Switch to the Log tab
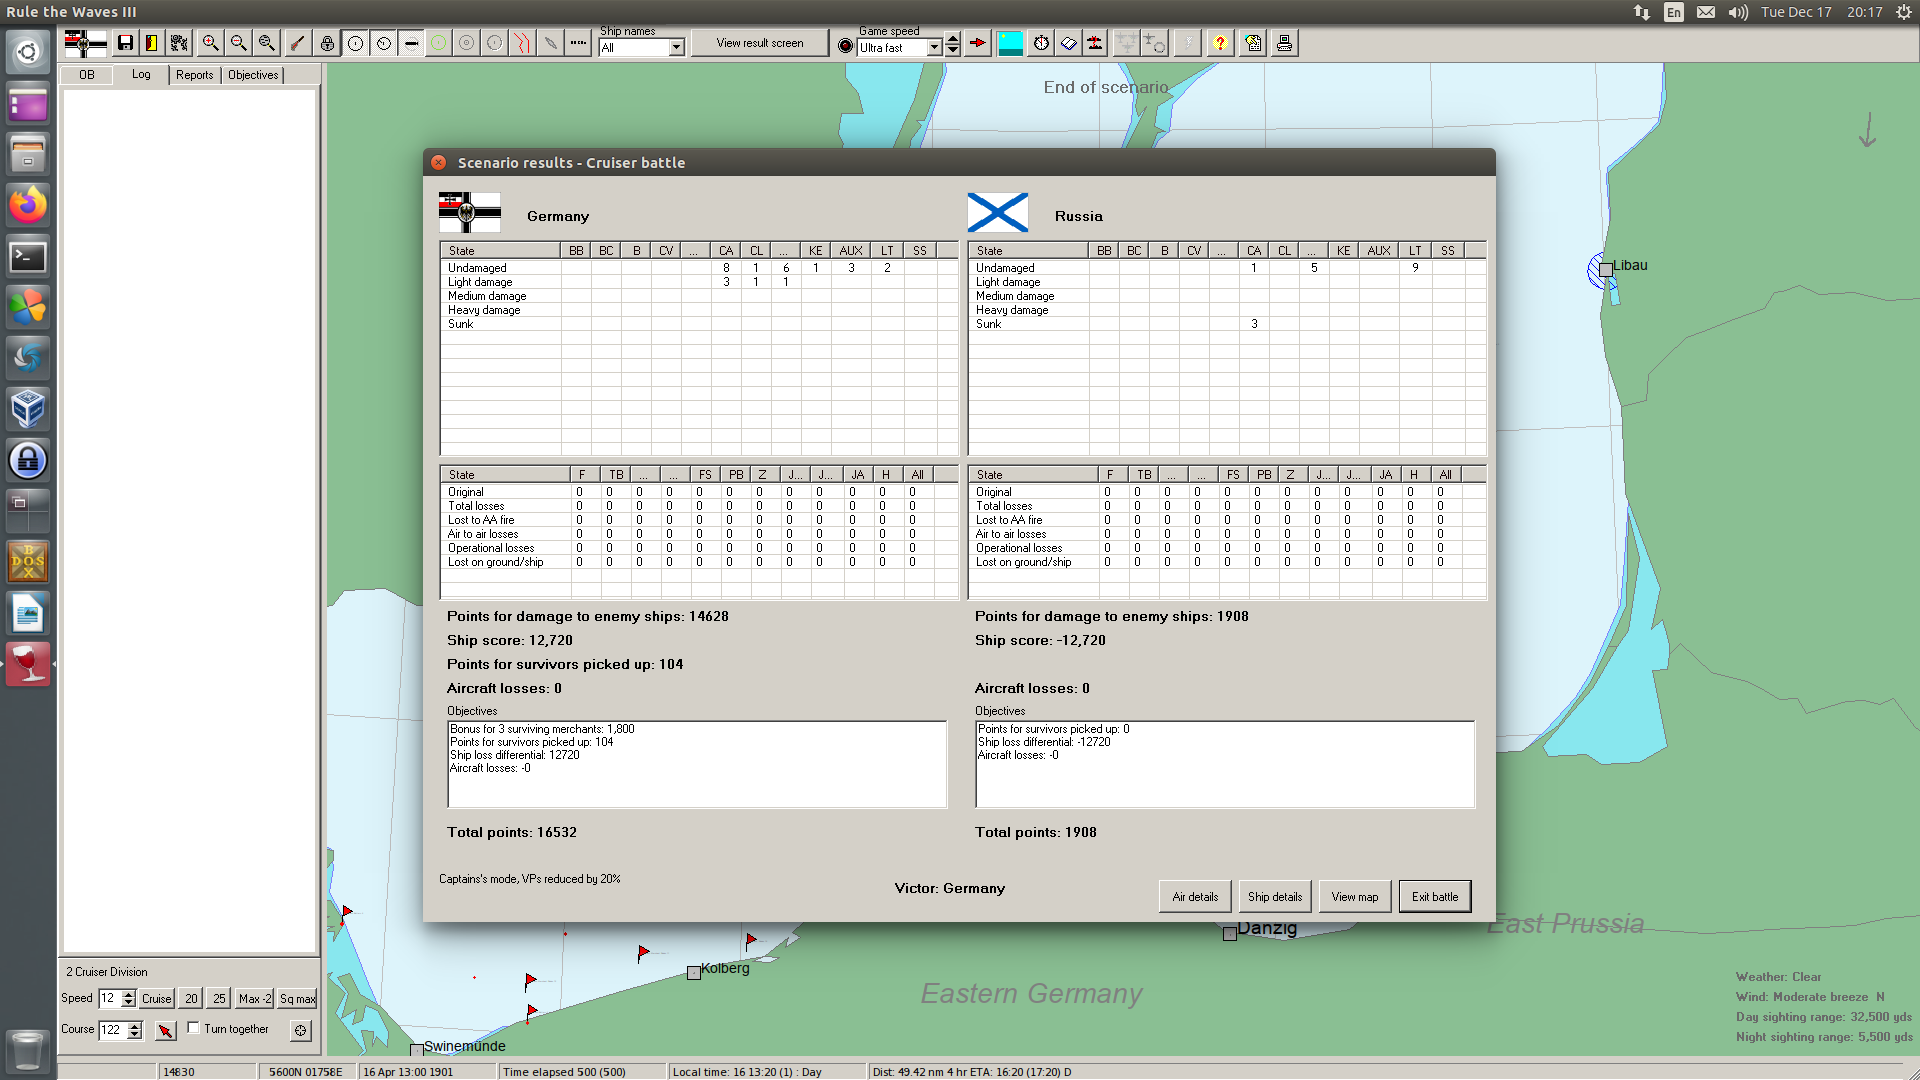 pos(141,74)
